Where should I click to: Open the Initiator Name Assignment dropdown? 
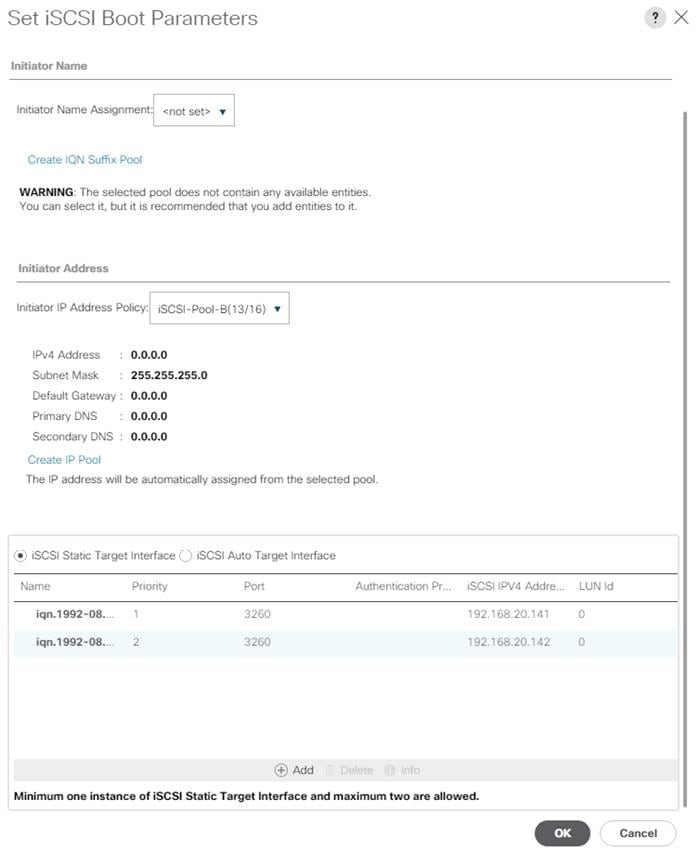pyautogui.click(x=194, y=110)
